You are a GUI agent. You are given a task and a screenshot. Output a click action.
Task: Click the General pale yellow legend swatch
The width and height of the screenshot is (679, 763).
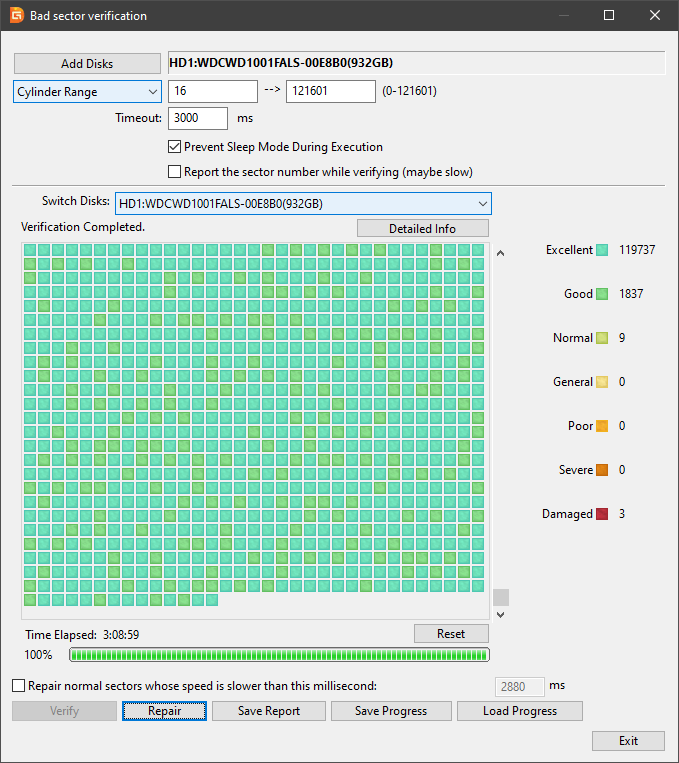pos(602,382)
